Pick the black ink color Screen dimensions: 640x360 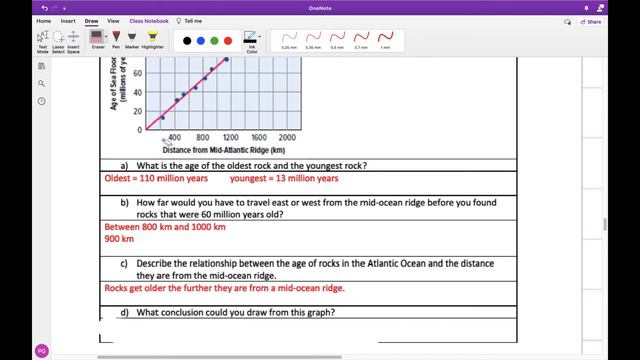point(187,40)
